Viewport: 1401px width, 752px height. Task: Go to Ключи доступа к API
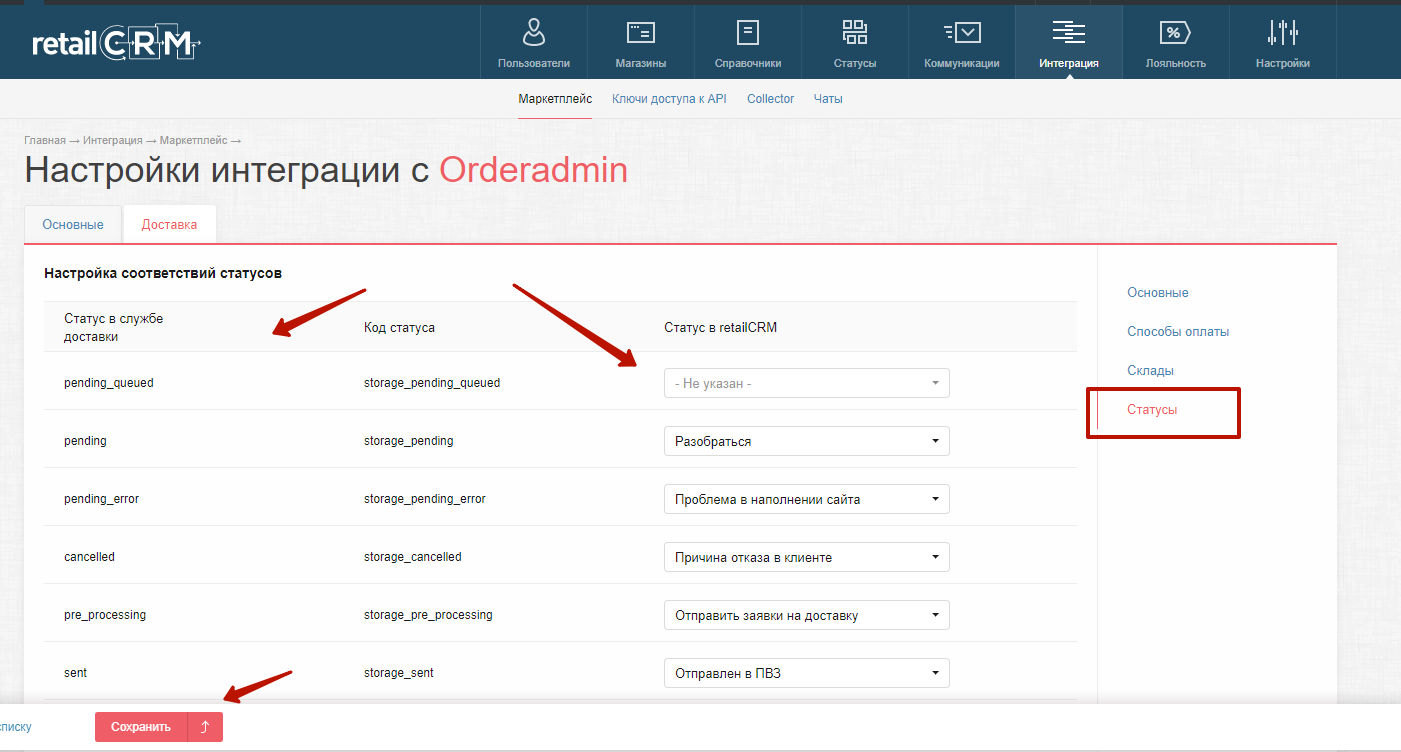669,99
